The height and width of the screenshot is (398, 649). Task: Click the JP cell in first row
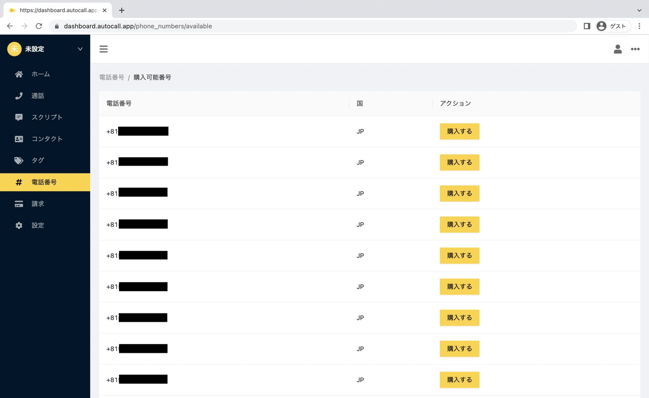(360, 132)
